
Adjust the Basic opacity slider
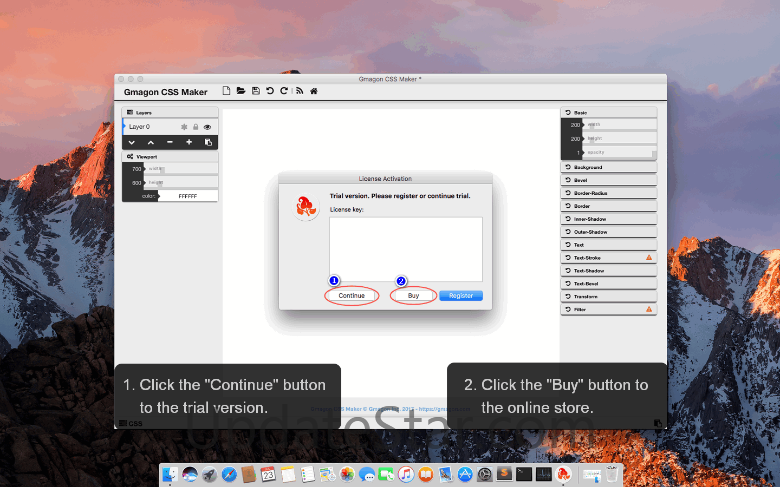click(x=620, y=152)
